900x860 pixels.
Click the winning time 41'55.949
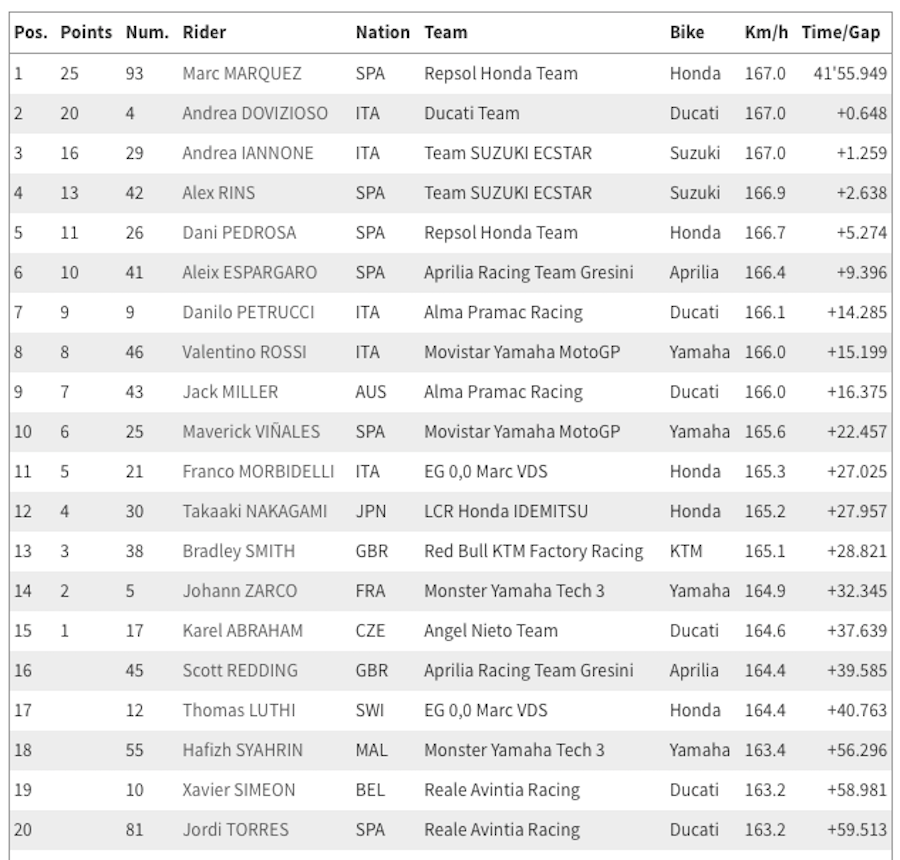point(851,73)
